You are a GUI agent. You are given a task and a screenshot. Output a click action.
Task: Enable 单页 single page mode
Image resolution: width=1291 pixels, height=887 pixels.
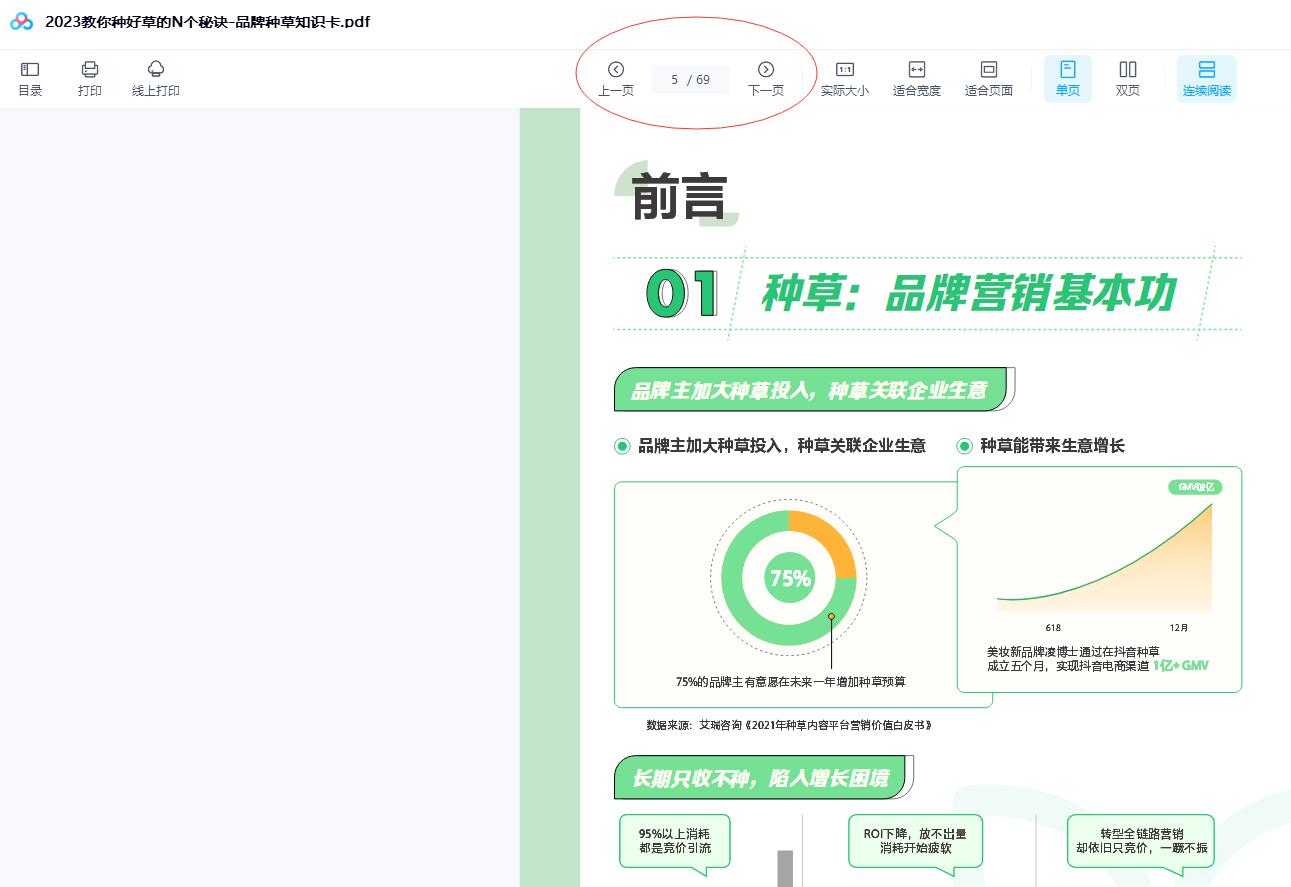tap(1068, 78)
